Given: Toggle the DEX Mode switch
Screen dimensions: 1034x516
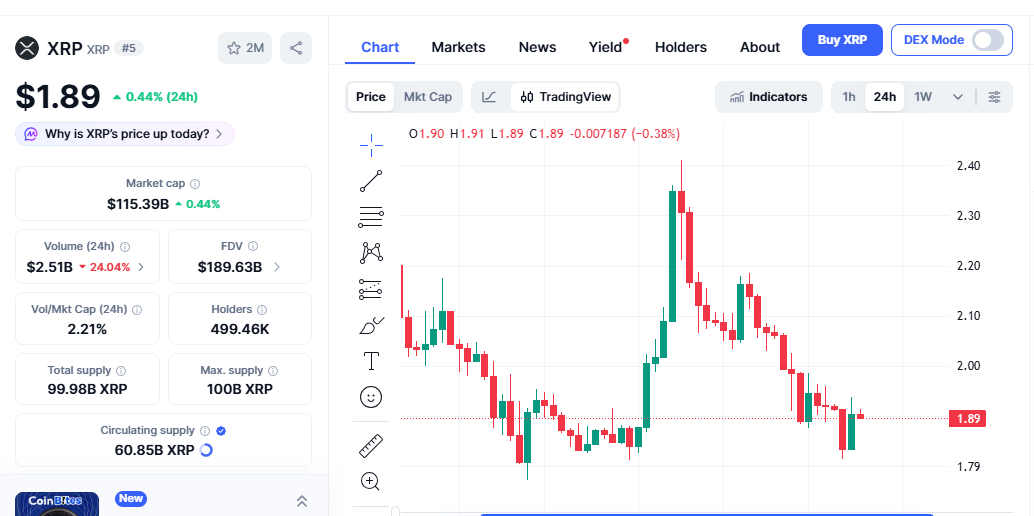Looking at the screenshot, I should pyautogui.click(x=987, y=40).
